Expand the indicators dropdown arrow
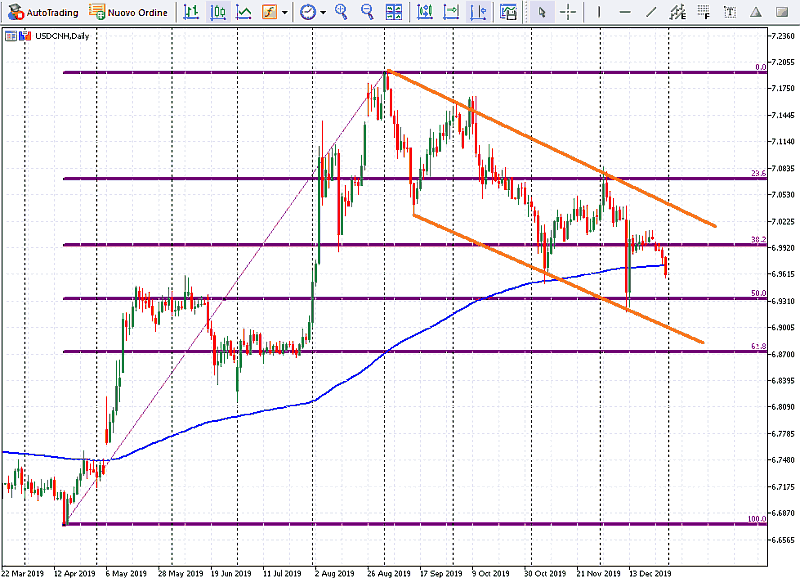This screenshot has height=578, width=800. click(x=285, y=12)
